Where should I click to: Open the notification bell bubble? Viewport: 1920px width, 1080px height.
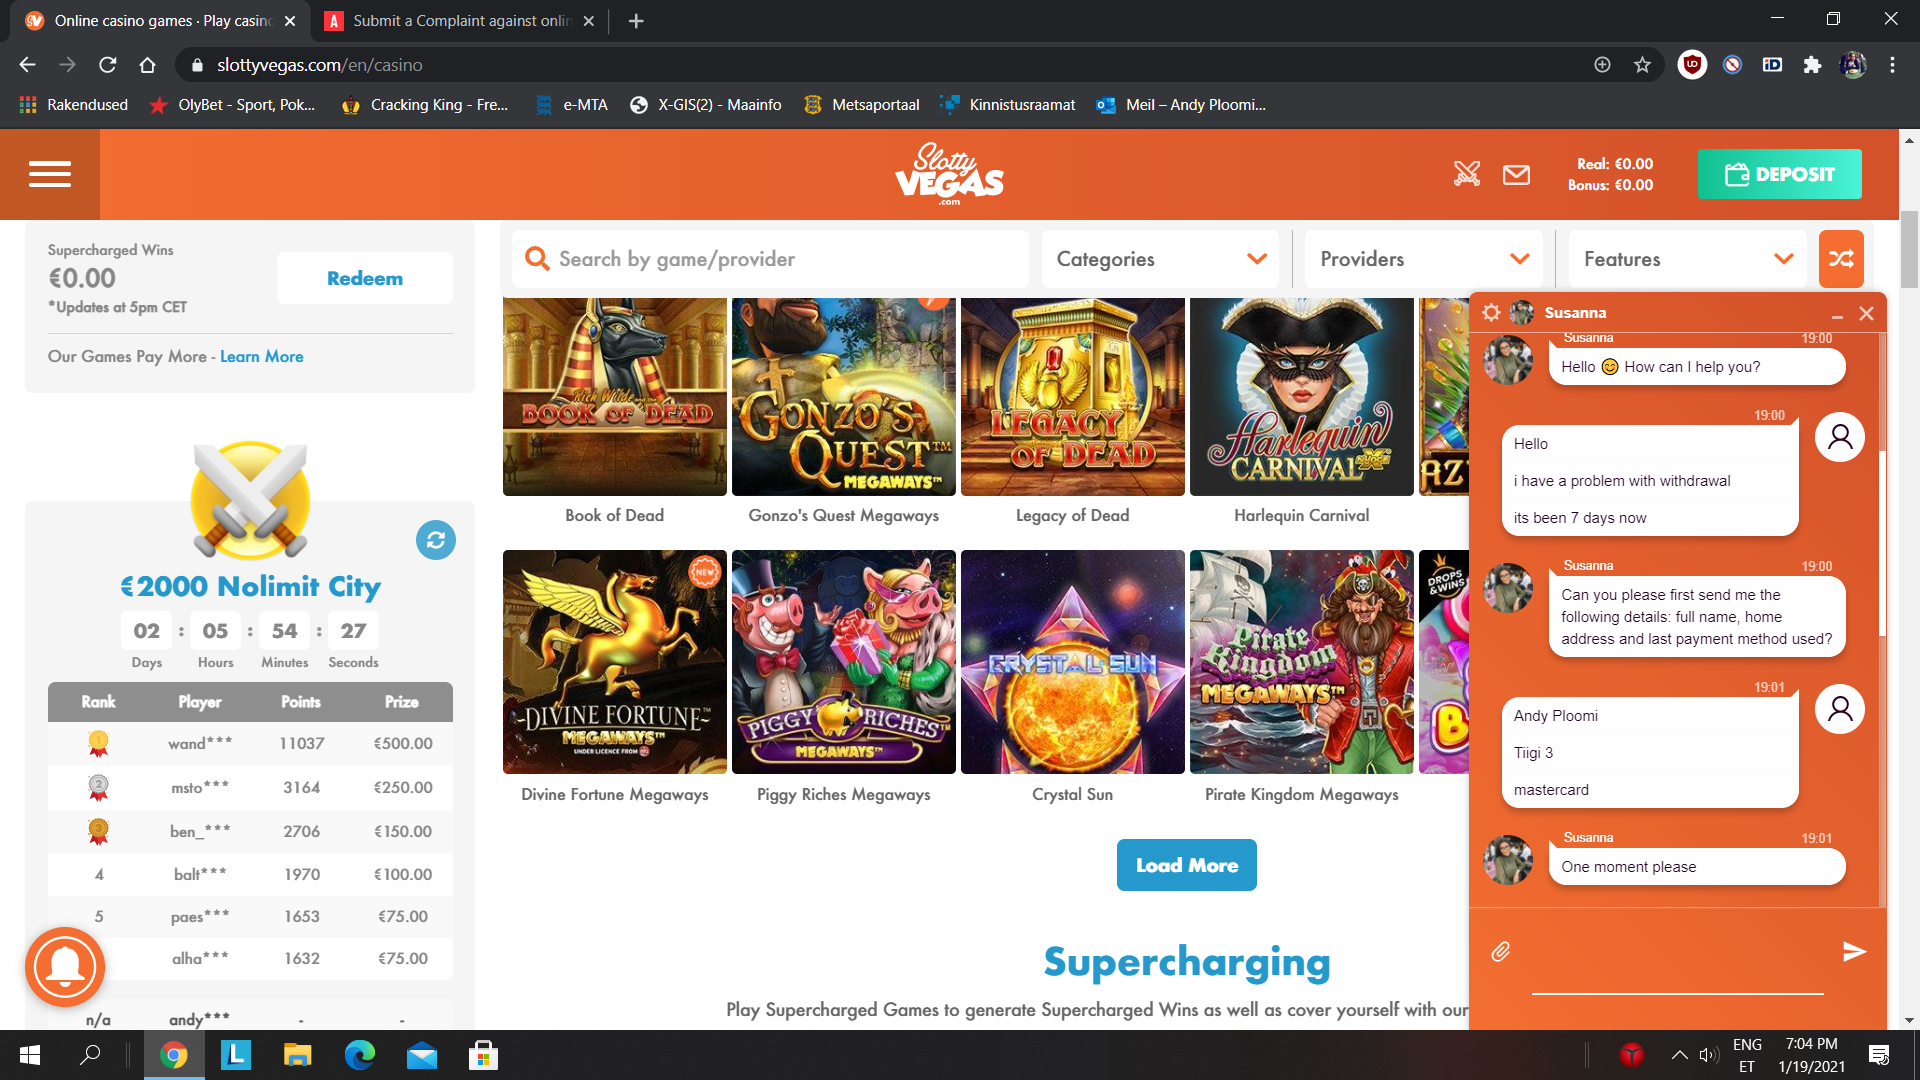(x=65, y=967)
